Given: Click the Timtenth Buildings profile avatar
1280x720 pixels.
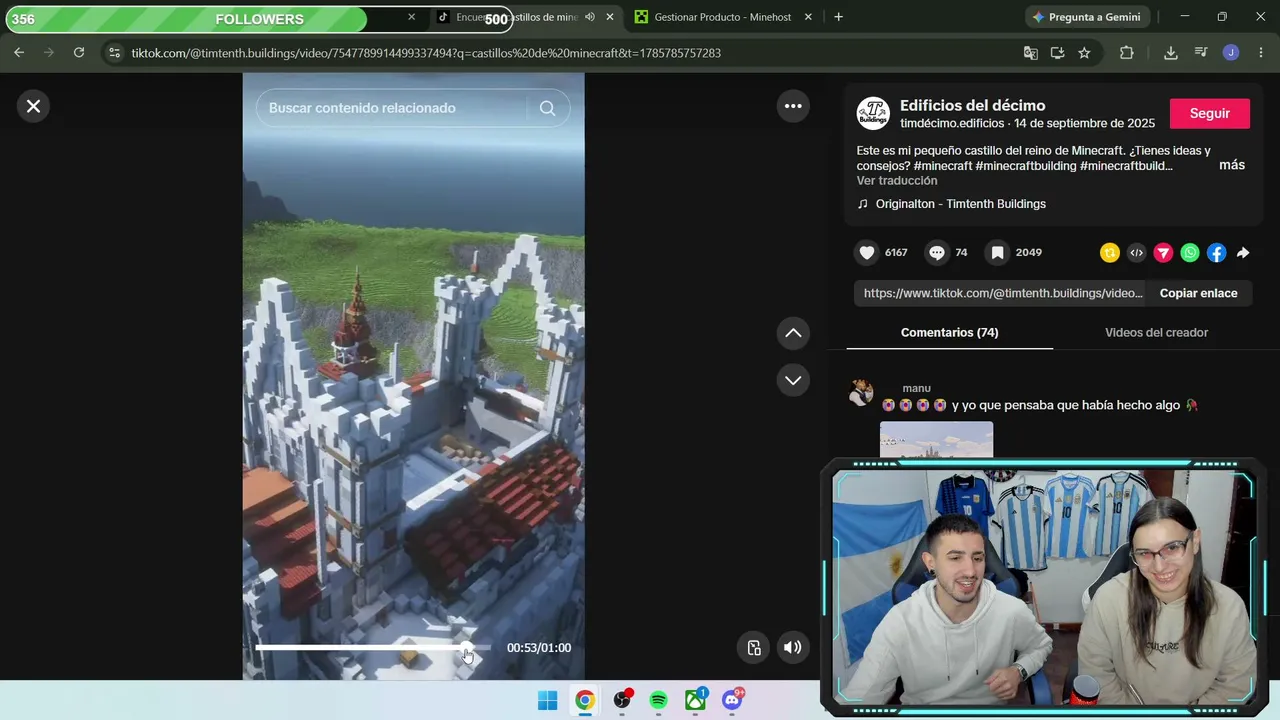Looking at the screenshot, I should point(873,114).
